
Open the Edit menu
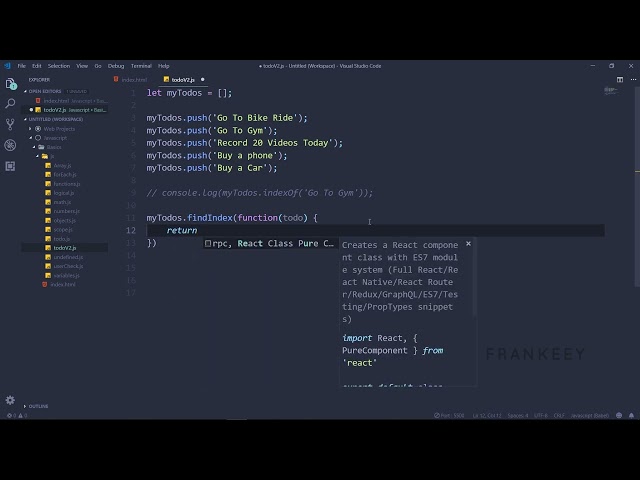pos(37,66)
